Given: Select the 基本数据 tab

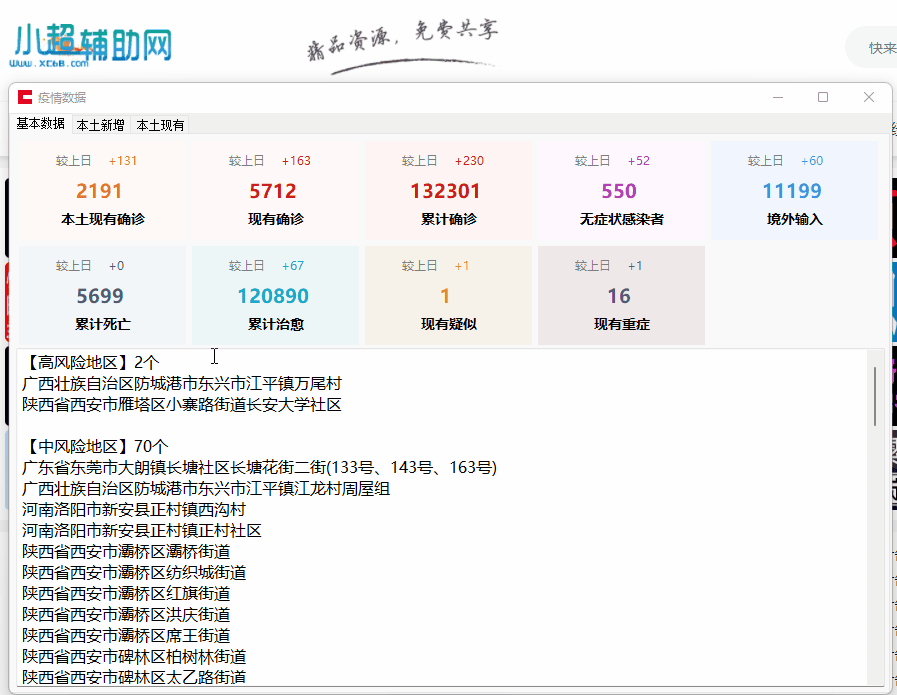Looking at the screenshot, I should pyautogui.click(x=40, y=123).
